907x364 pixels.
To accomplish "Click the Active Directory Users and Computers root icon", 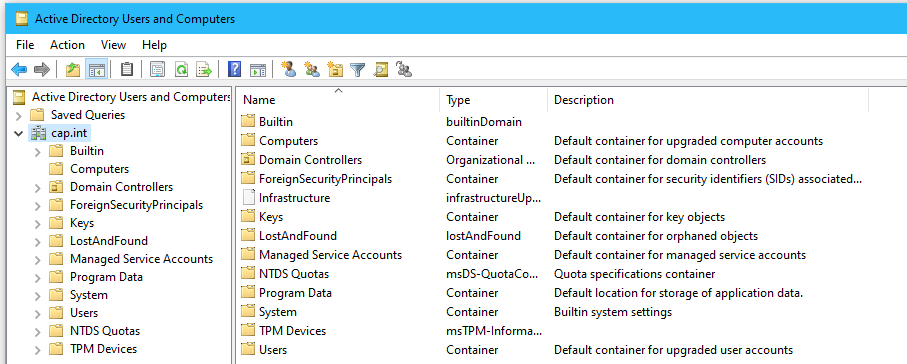I will (x=20, y=97).
